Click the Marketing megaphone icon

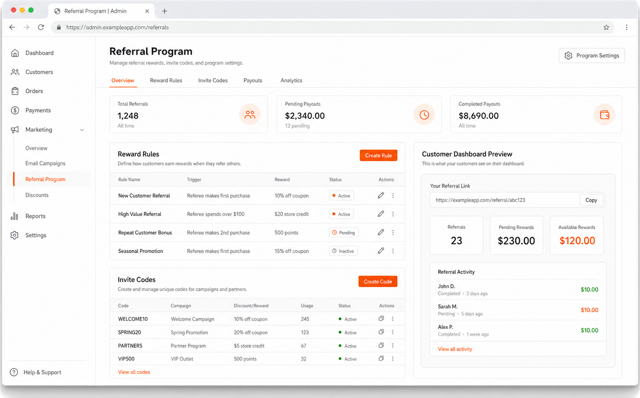coord(15,129)
